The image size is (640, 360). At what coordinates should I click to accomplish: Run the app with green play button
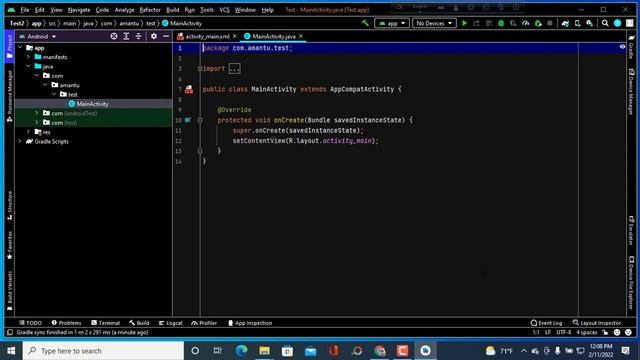coord(464,23)
